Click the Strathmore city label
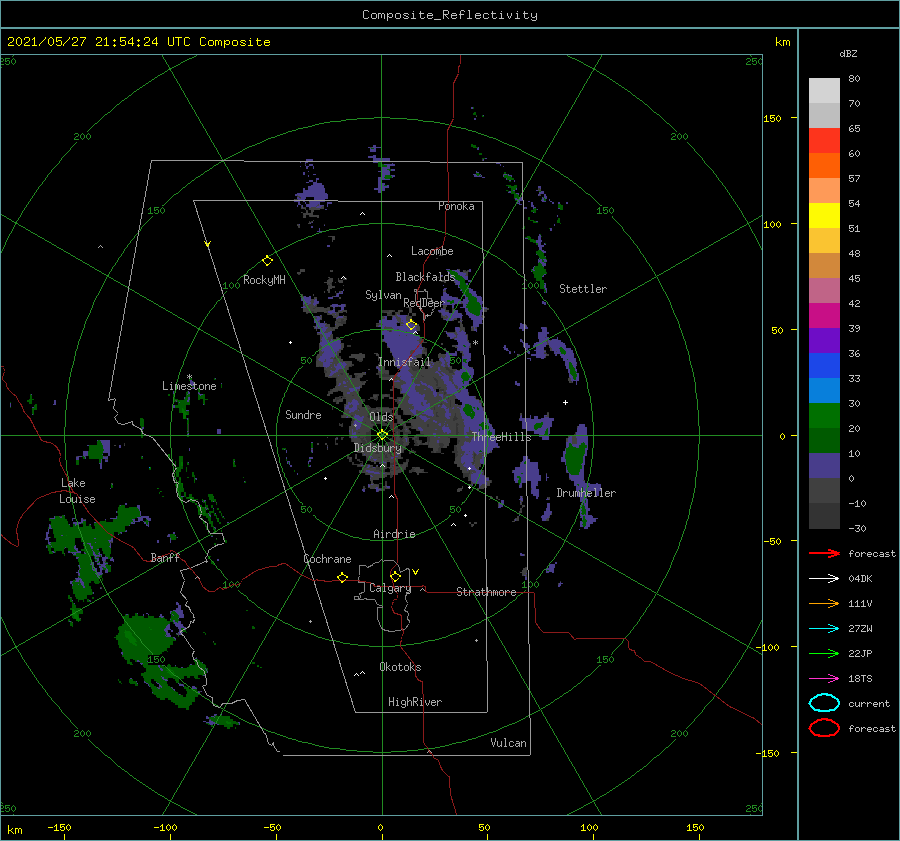This screenshot has width=900, height=841. pos(486,592)
